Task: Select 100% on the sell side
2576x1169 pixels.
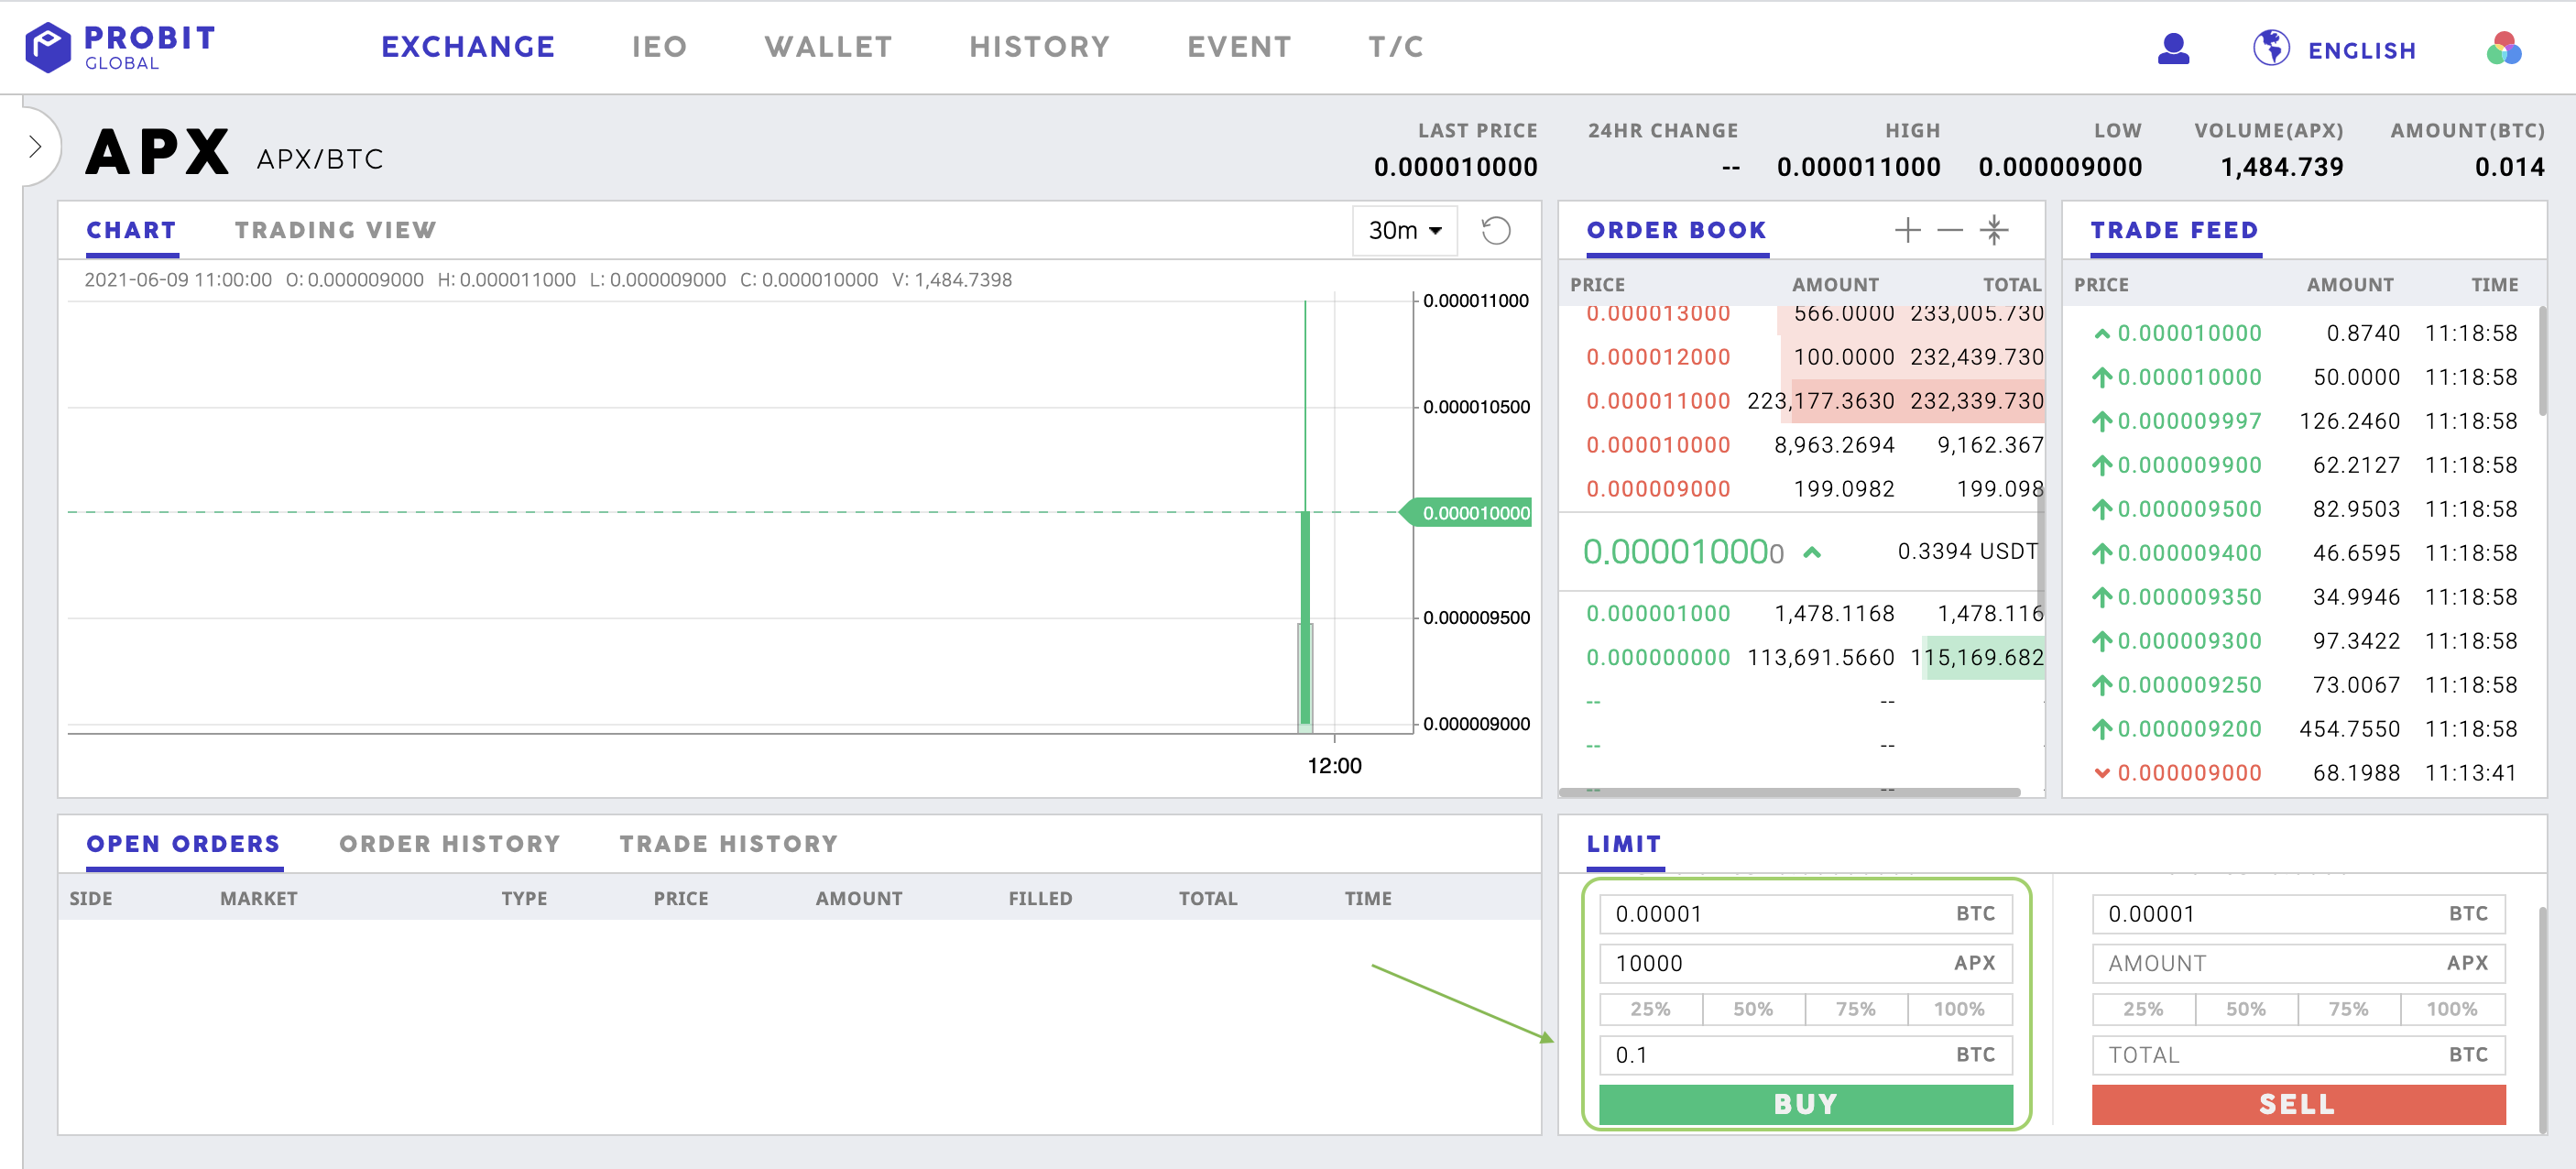Action: (2453, 1010)
